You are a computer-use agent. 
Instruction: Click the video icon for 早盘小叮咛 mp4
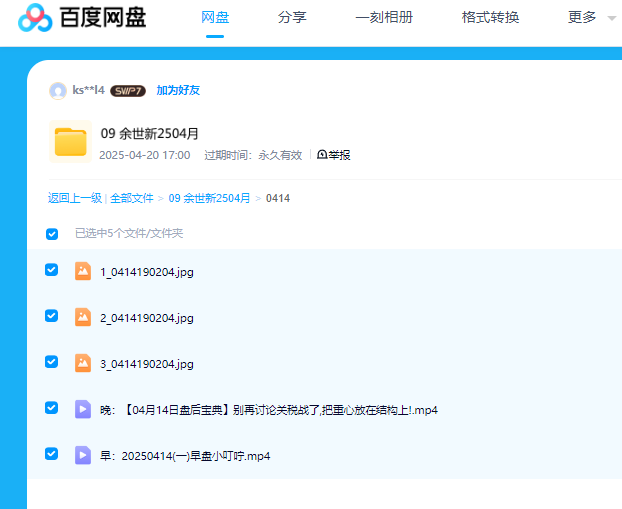(83, 455)
